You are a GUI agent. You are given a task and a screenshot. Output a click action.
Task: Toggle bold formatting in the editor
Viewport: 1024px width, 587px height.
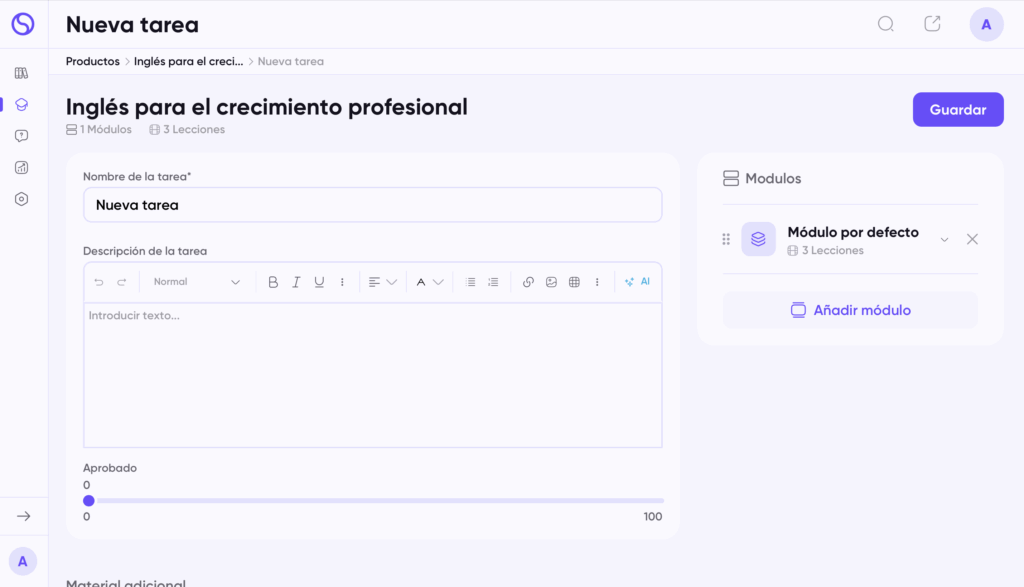point(273,282)
